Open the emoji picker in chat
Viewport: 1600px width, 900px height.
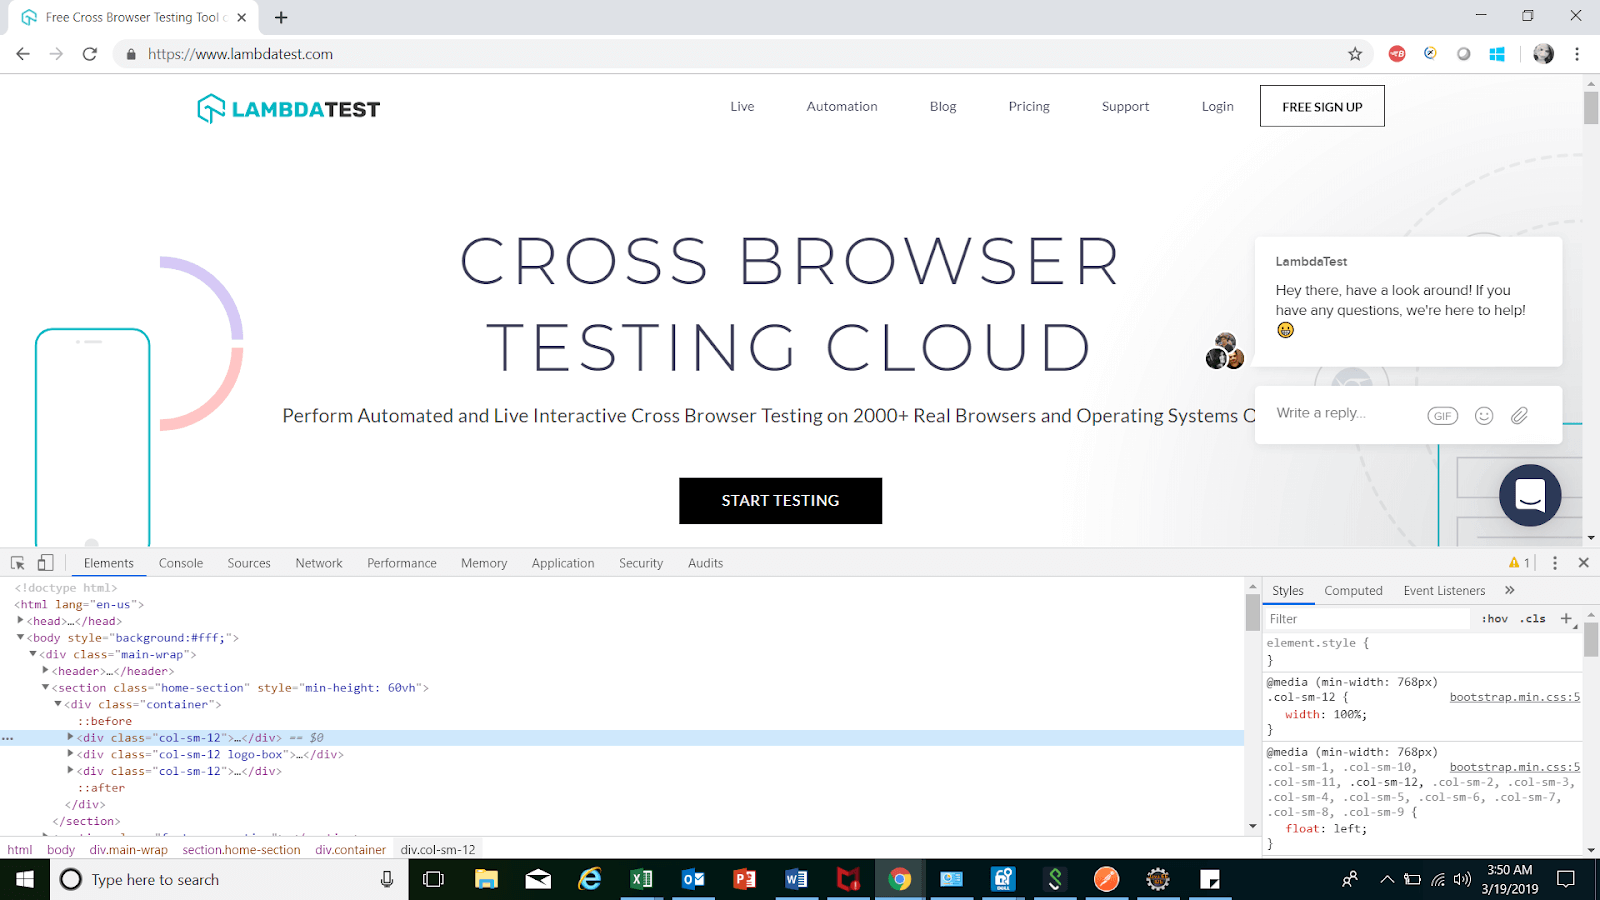tap(1484, 416)
